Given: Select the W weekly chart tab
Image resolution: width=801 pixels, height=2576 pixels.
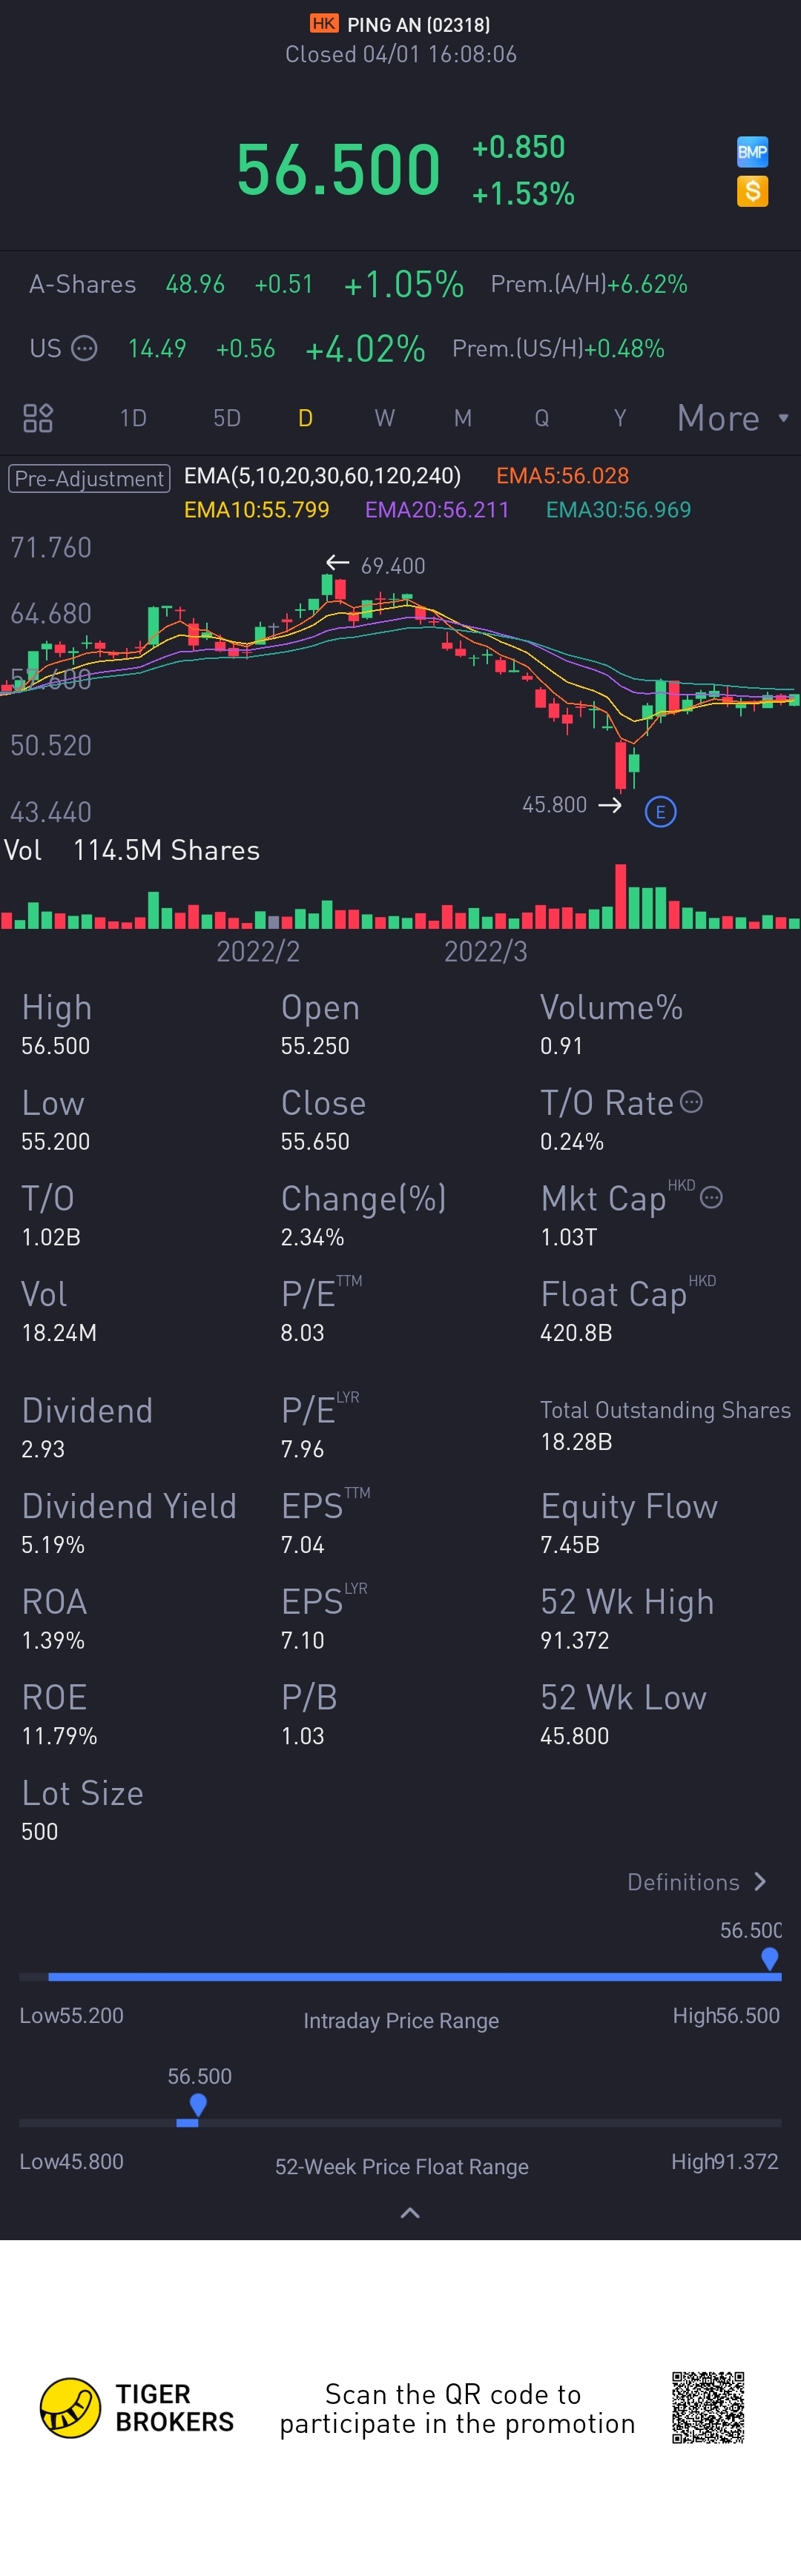Looking at the screenshot, I should pos(384,418).
